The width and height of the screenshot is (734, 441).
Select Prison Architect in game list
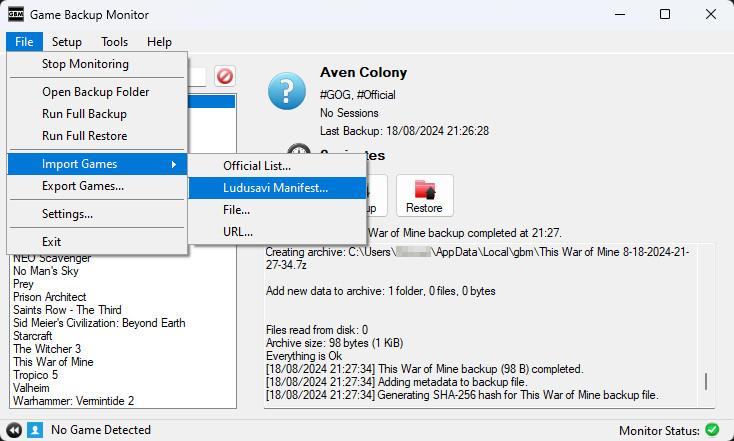click(49, 297)
